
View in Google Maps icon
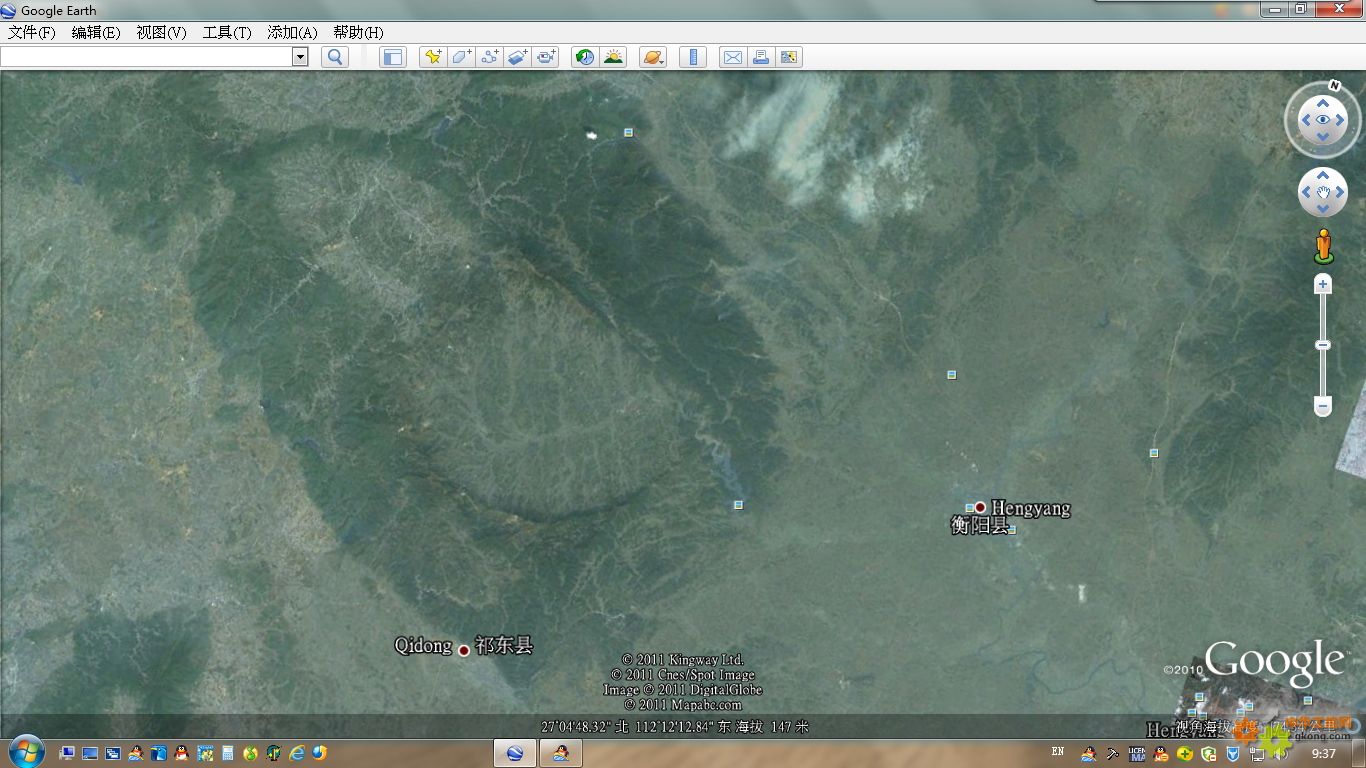click(x=789, y=57)
